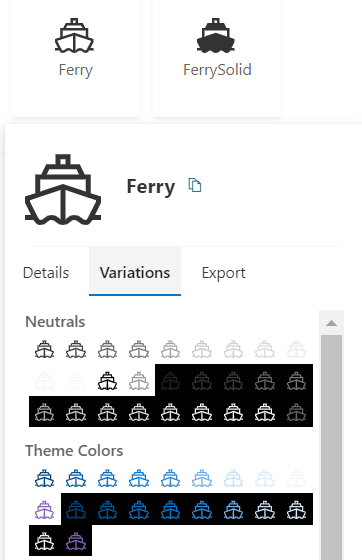Viewport: 362px width, 560px height.
Task: Open the Details tab
Action: (46, 272)
